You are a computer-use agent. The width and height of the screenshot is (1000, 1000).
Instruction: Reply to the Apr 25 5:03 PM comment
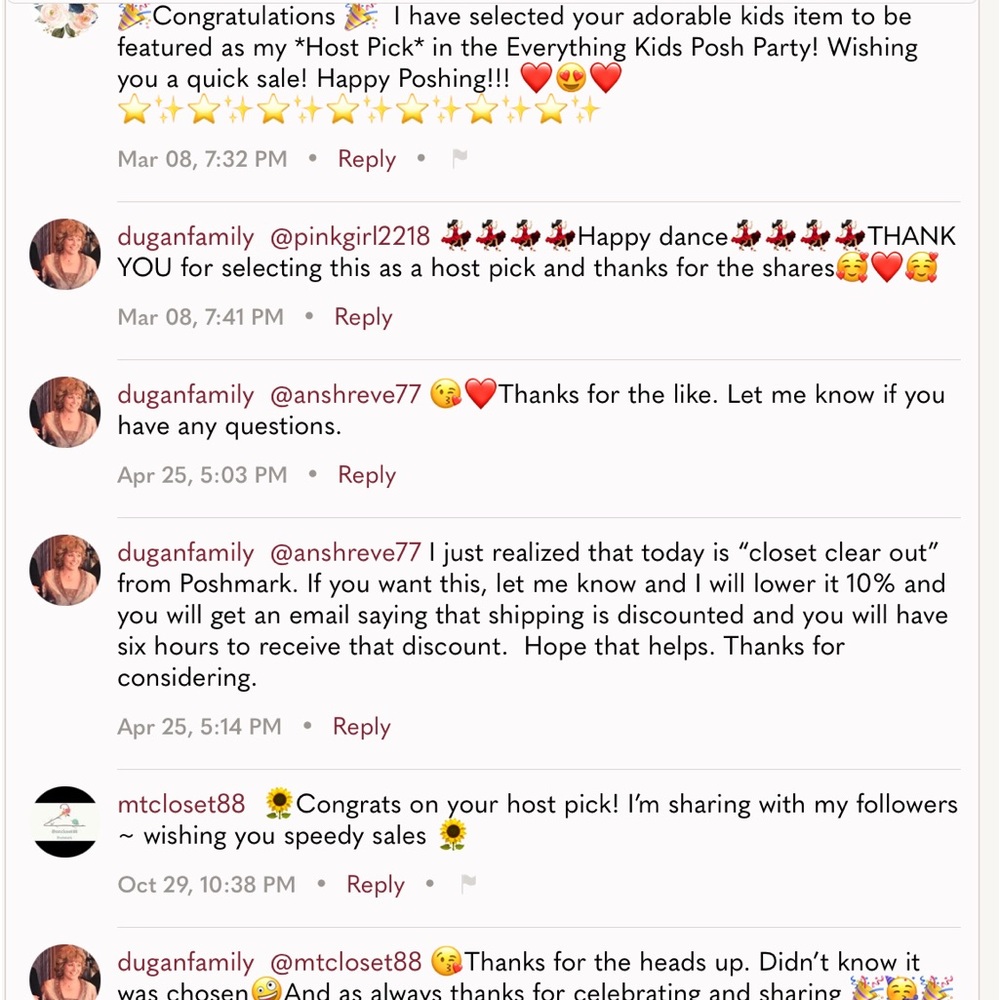pos(367,475)
